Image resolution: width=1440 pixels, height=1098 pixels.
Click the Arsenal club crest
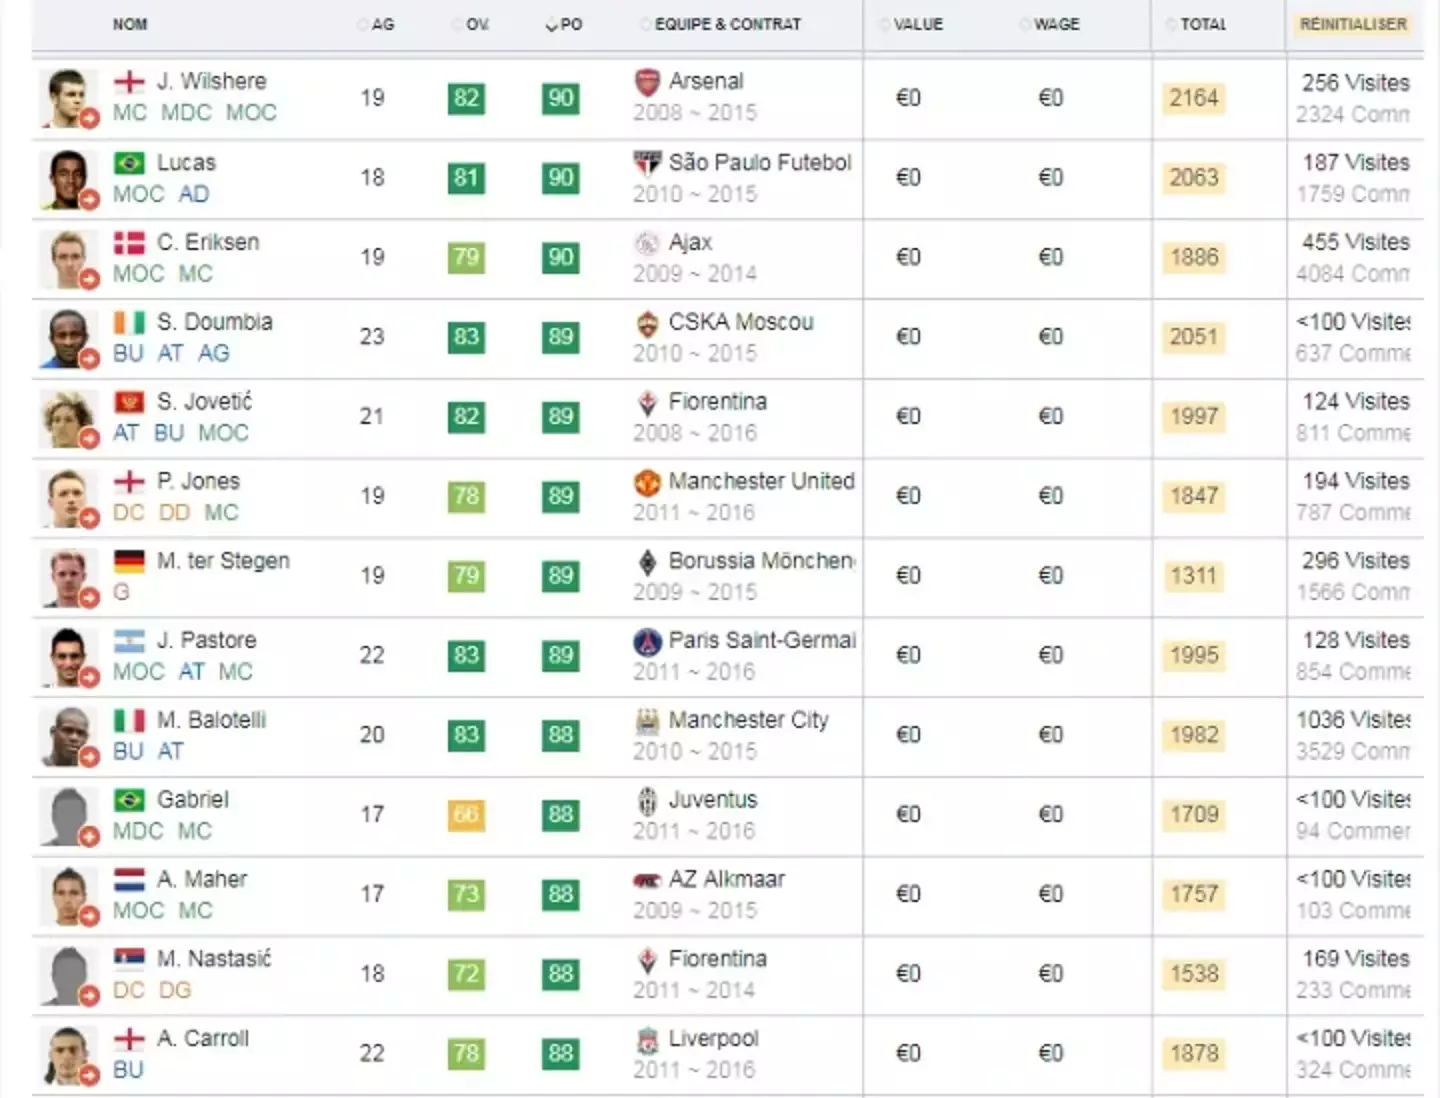point(647,82)
